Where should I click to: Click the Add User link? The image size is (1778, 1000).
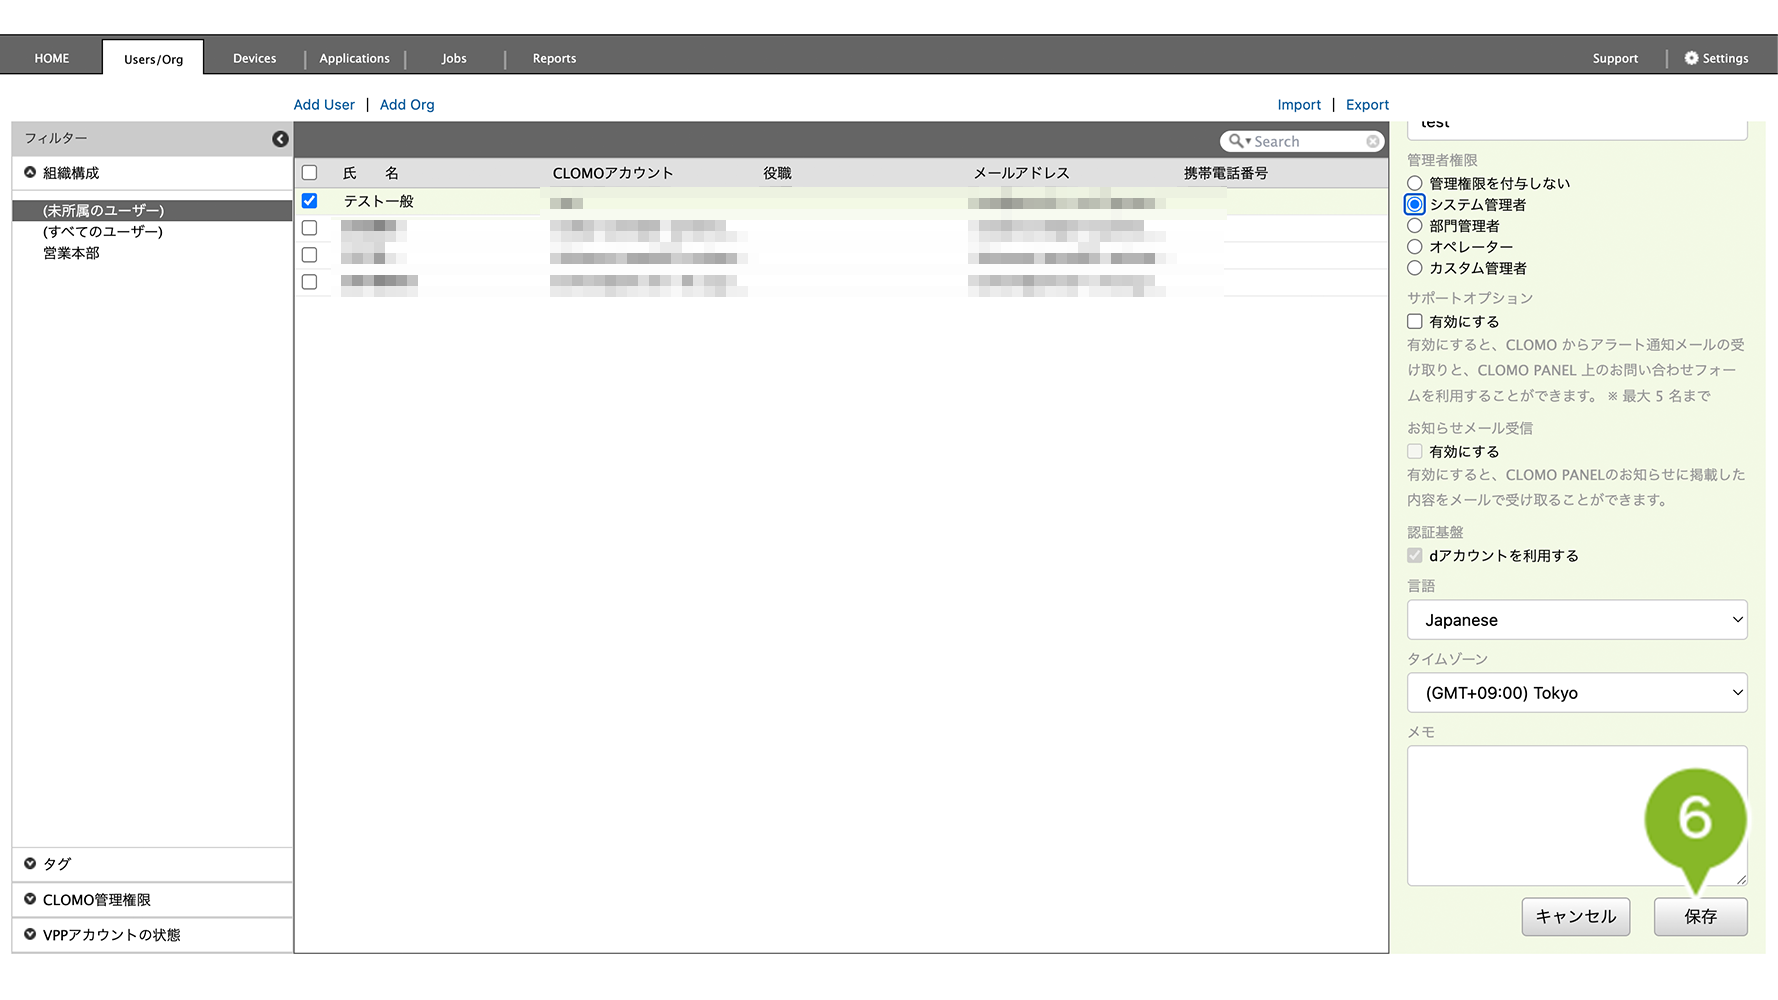pos(324,105)
